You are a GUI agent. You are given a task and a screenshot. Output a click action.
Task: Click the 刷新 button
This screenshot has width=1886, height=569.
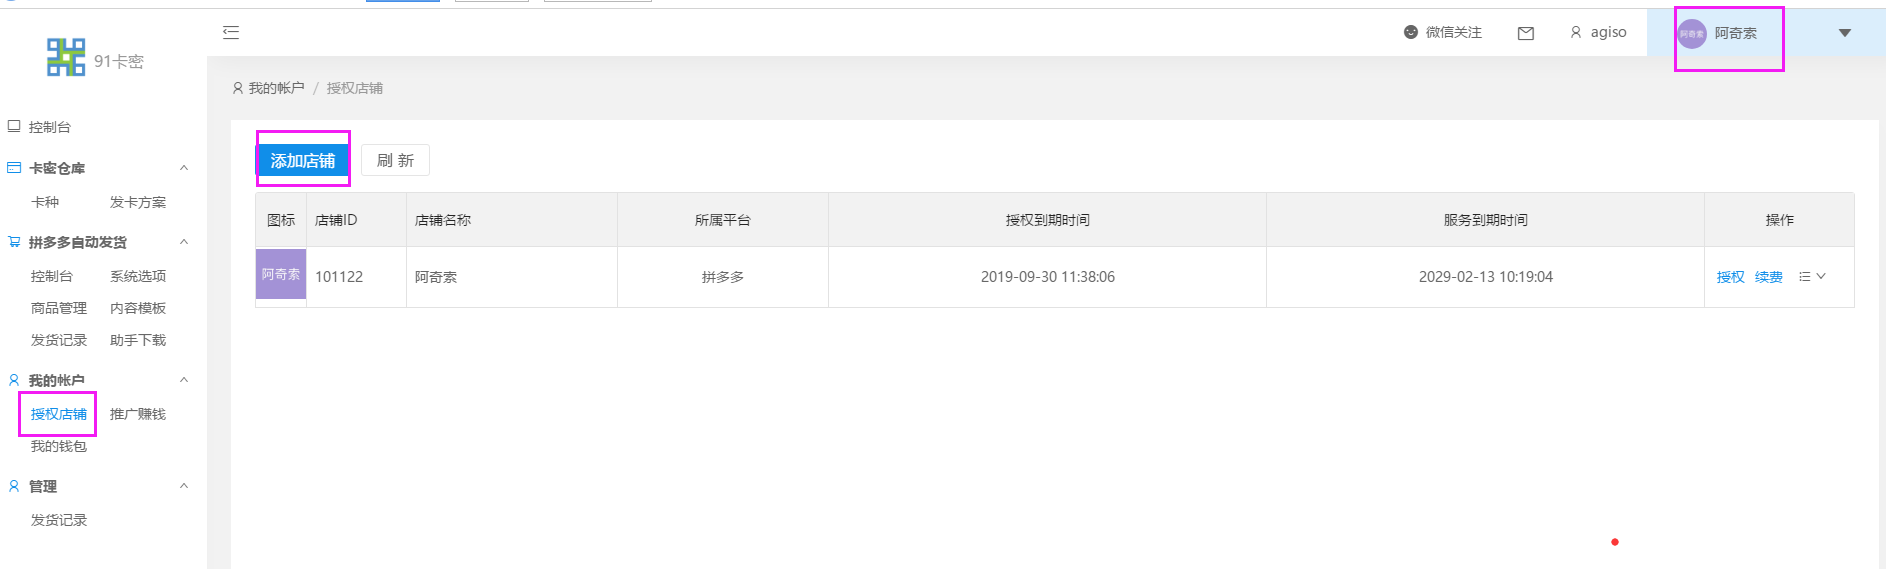[395, 161]
